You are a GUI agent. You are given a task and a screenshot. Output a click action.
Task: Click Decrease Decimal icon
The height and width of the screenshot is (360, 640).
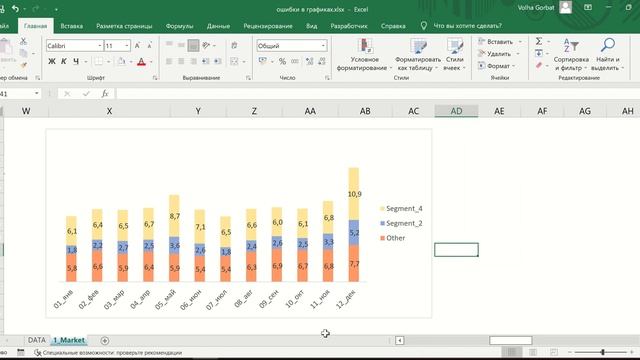(322, 62)
